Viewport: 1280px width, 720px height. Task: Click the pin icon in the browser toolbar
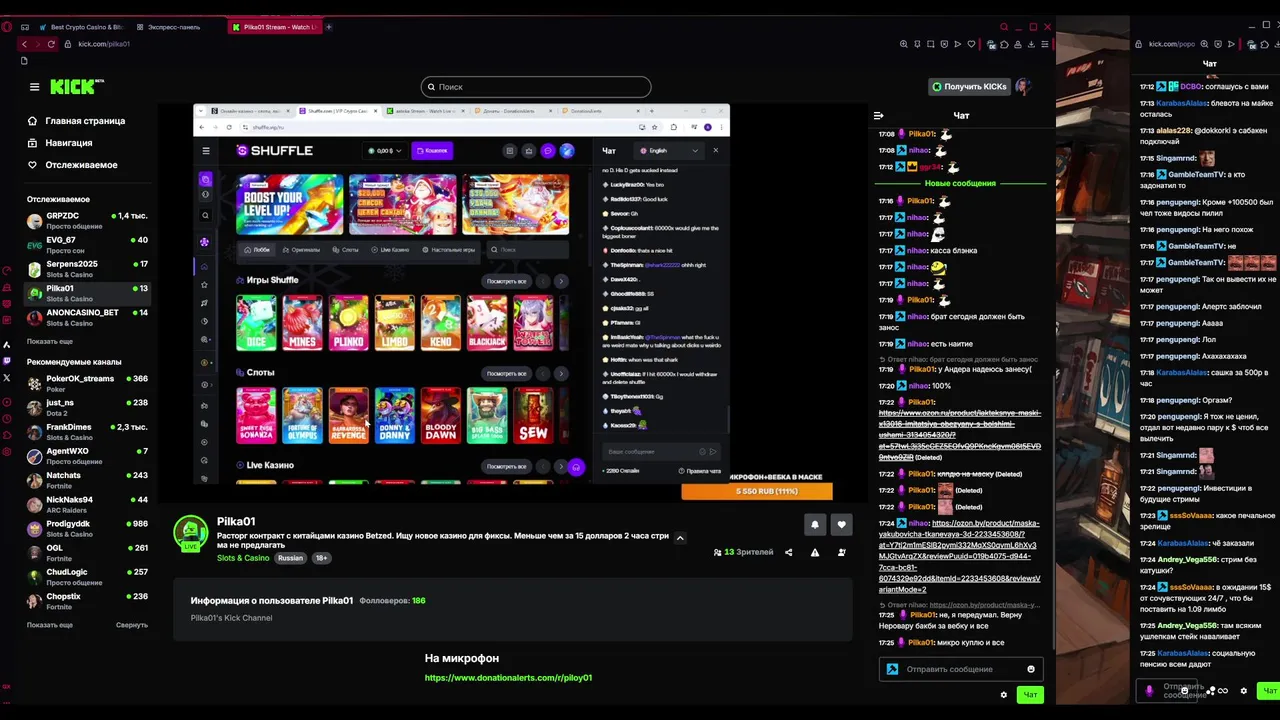(918, 44)
